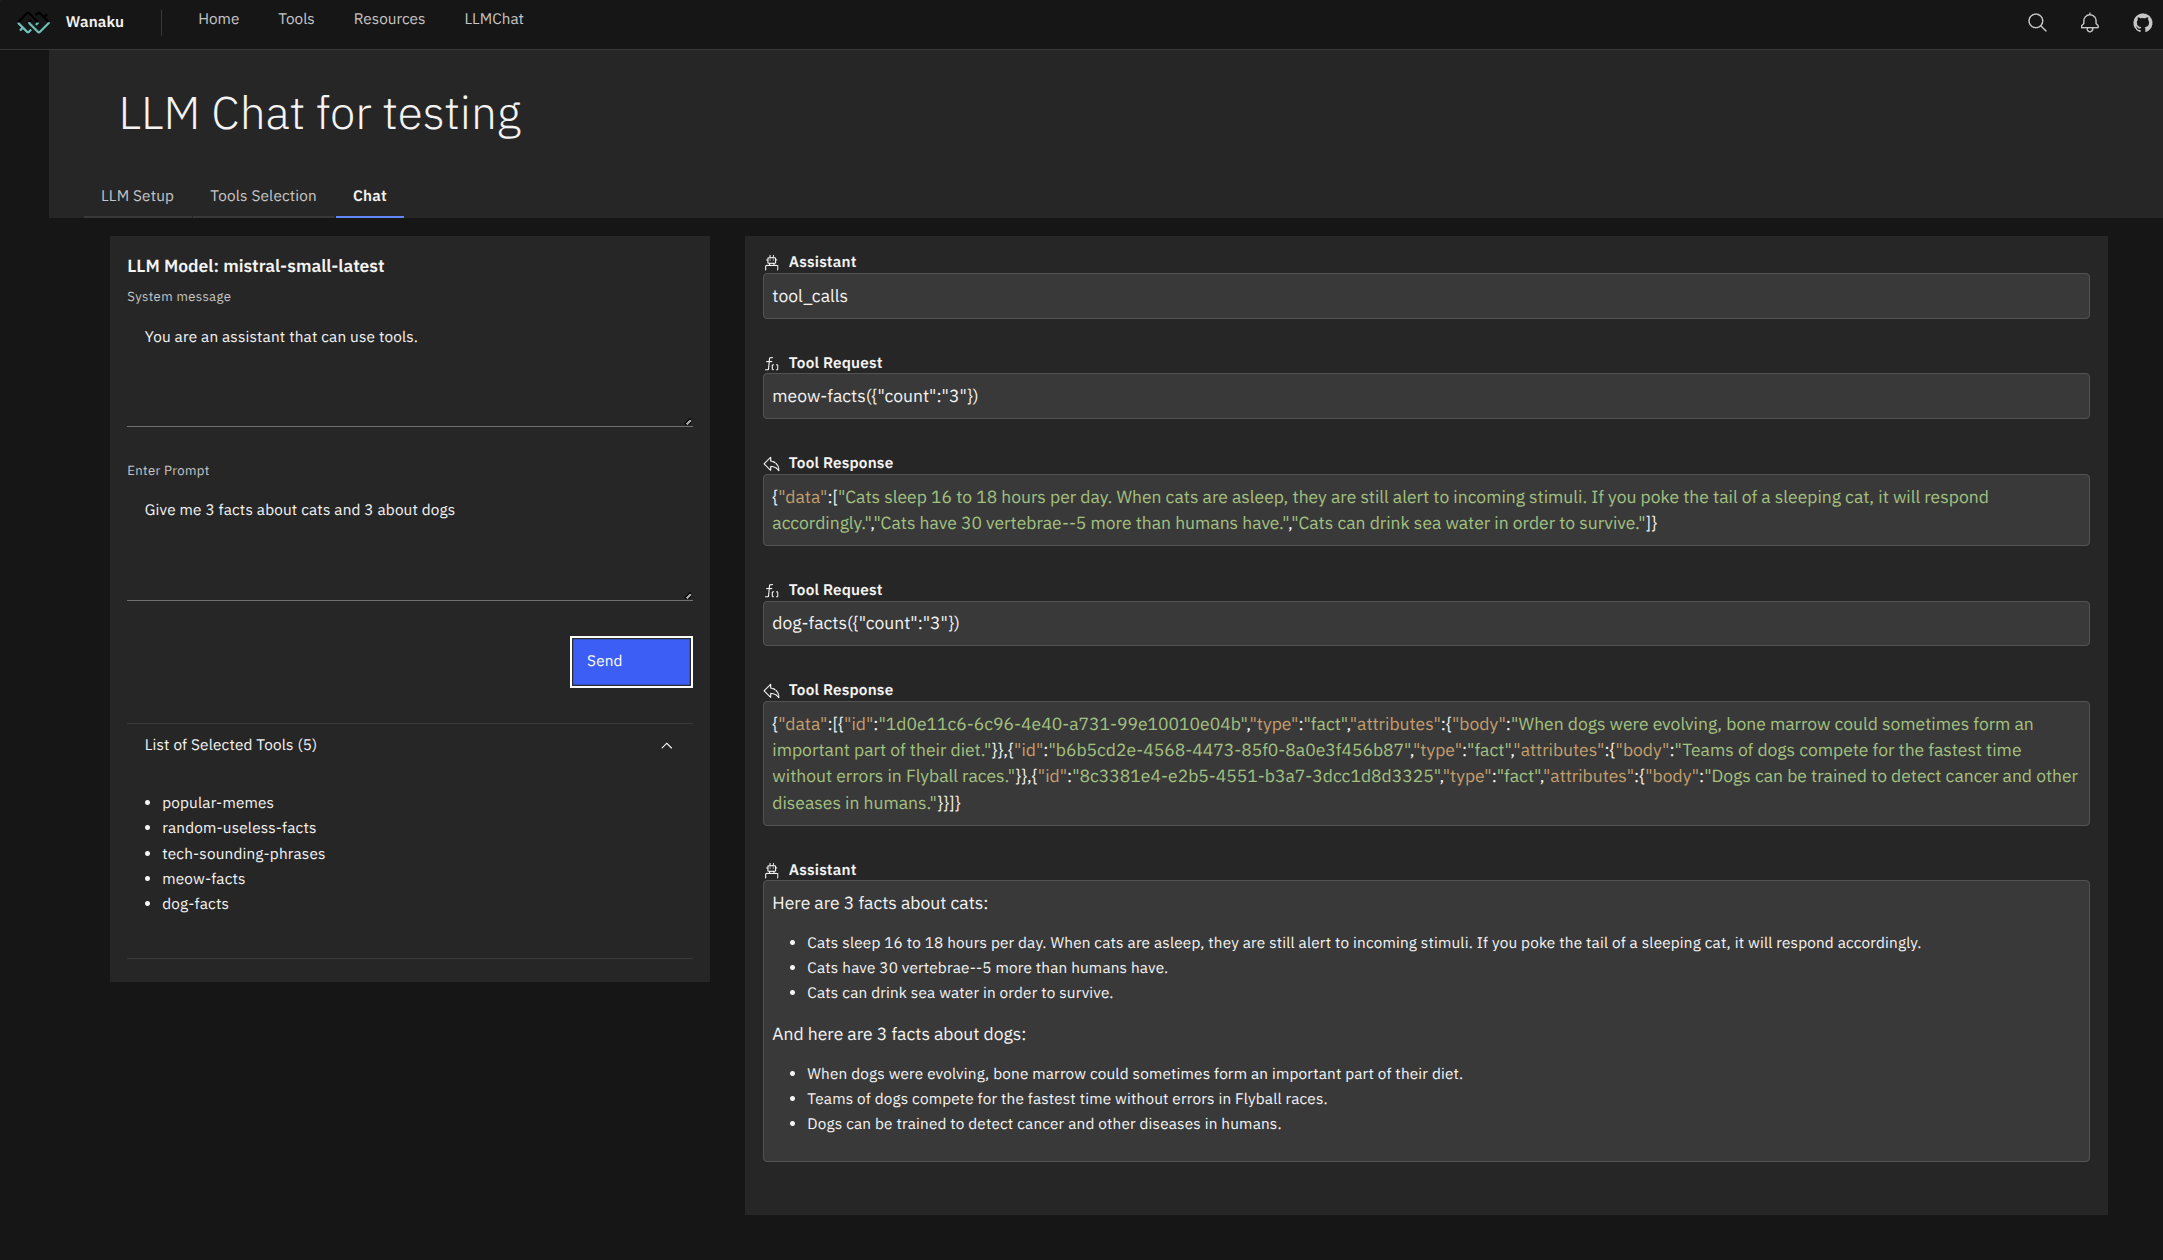Go to LLMChat in navigation bar
Image resolution: width=2163 pixels, height=1260 pixels.
(x=493, y=19)
